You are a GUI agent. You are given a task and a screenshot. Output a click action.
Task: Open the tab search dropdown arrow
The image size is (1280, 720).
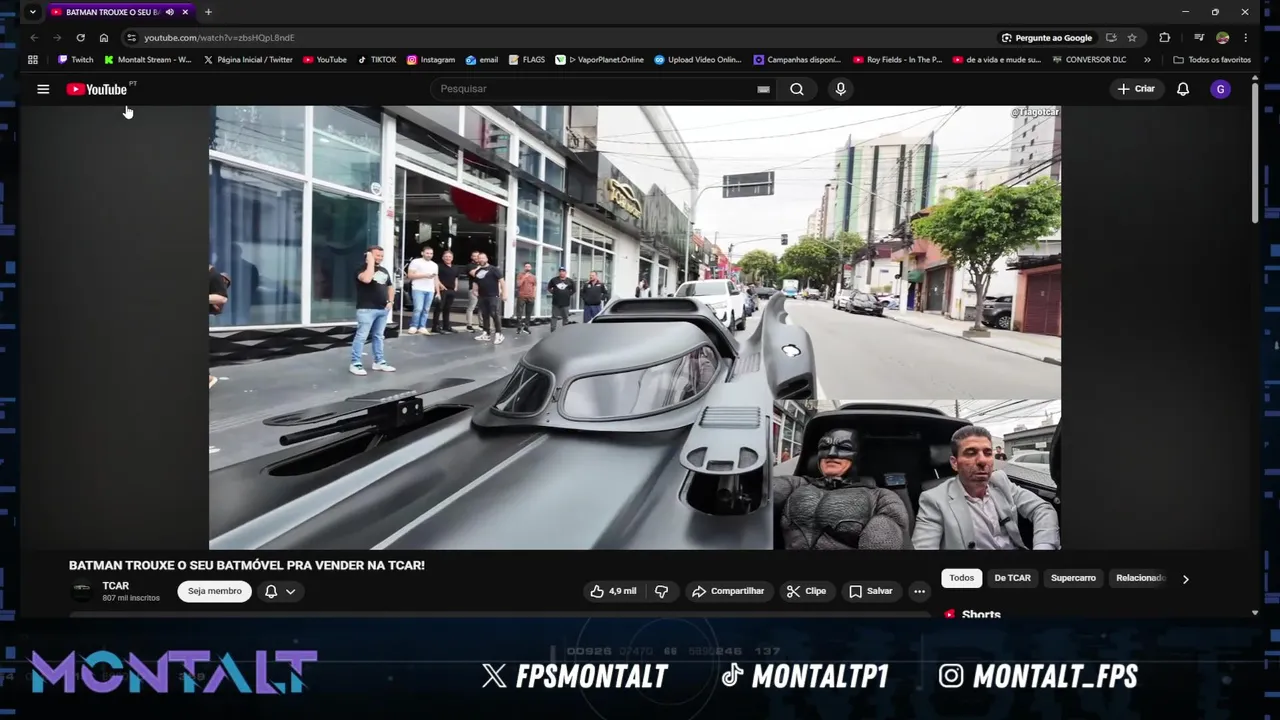[32, 12]
